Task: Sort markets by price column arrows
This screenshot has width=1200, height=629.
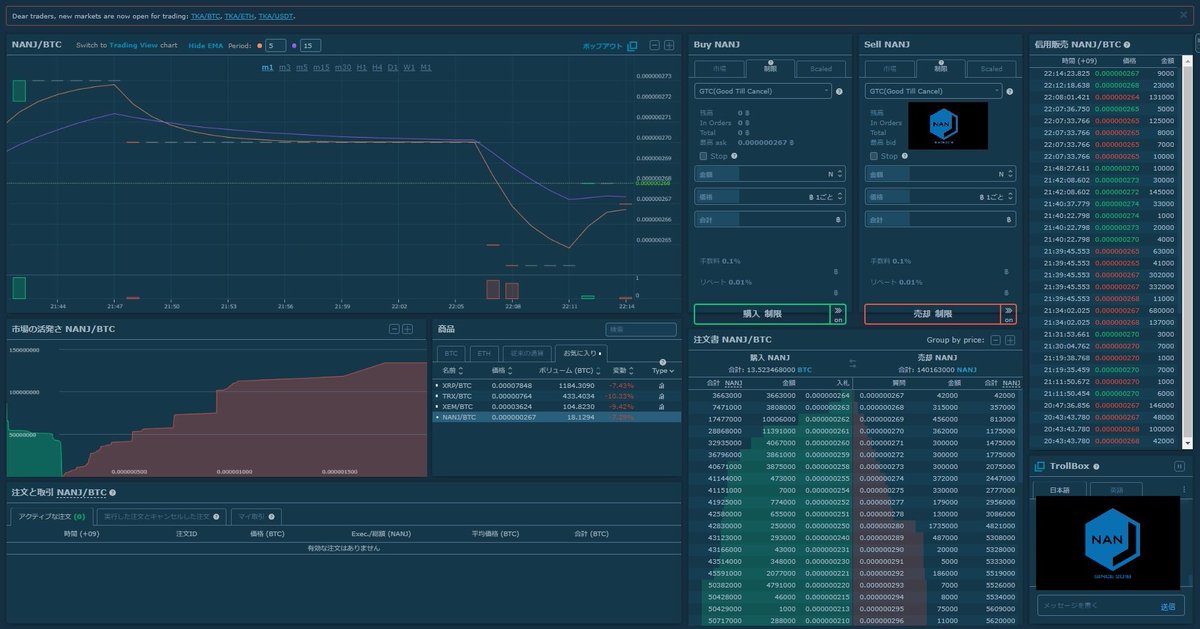Action: pos(511,371)
